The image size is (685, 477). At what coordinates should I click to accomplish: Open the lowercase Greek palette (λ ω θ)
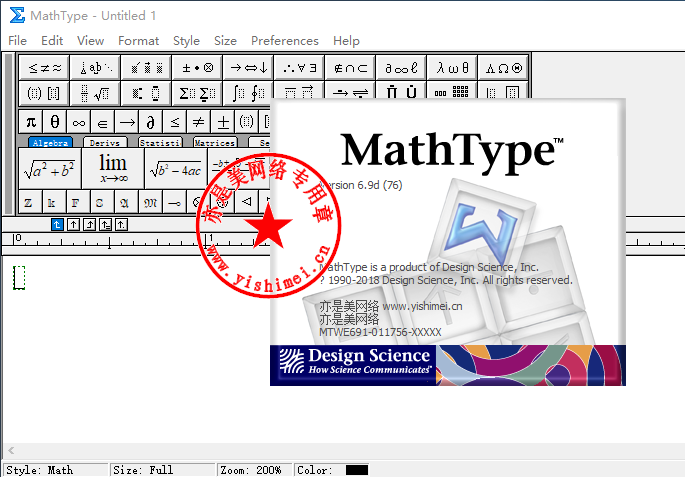[x=452, y=68]
